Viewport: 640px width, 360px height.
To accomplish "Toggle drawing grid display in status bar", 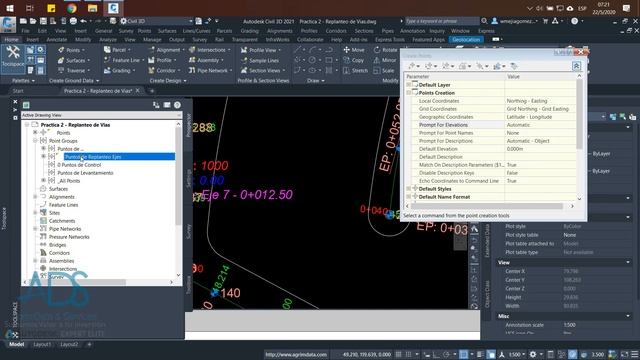I will (398, 354).
